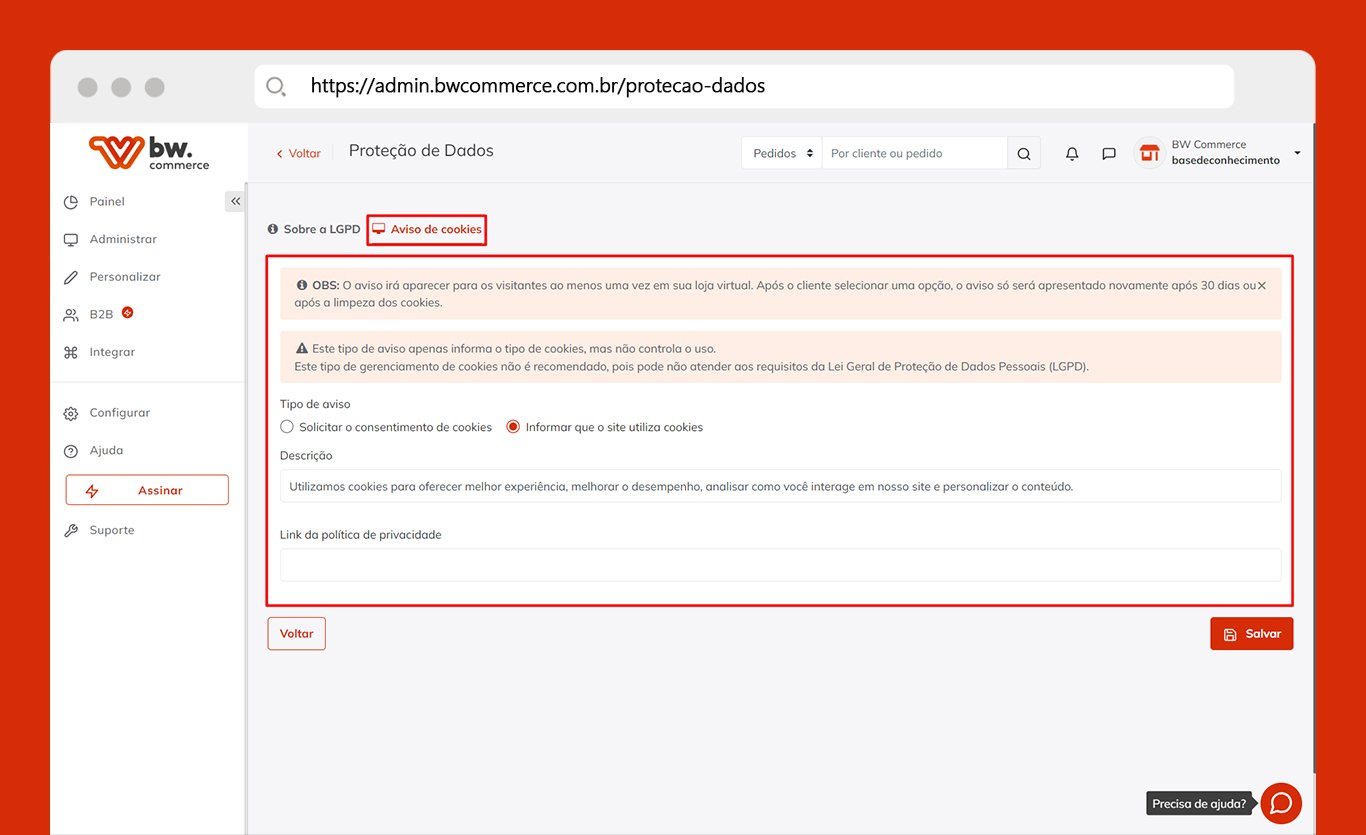This screenshot has height=835, width=1366.
Task: Click the search magnifier button
Action: (1023, 154)
